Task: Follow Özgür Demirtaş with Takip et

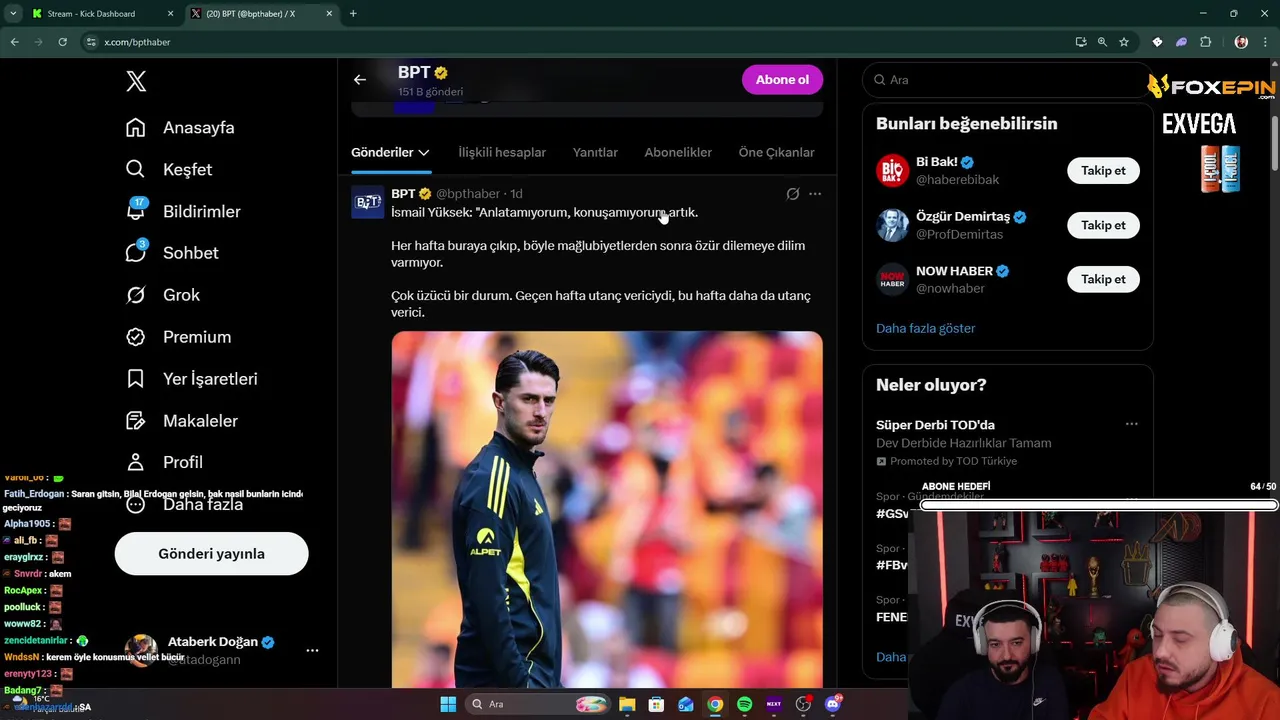Action: click(1103, 225)
